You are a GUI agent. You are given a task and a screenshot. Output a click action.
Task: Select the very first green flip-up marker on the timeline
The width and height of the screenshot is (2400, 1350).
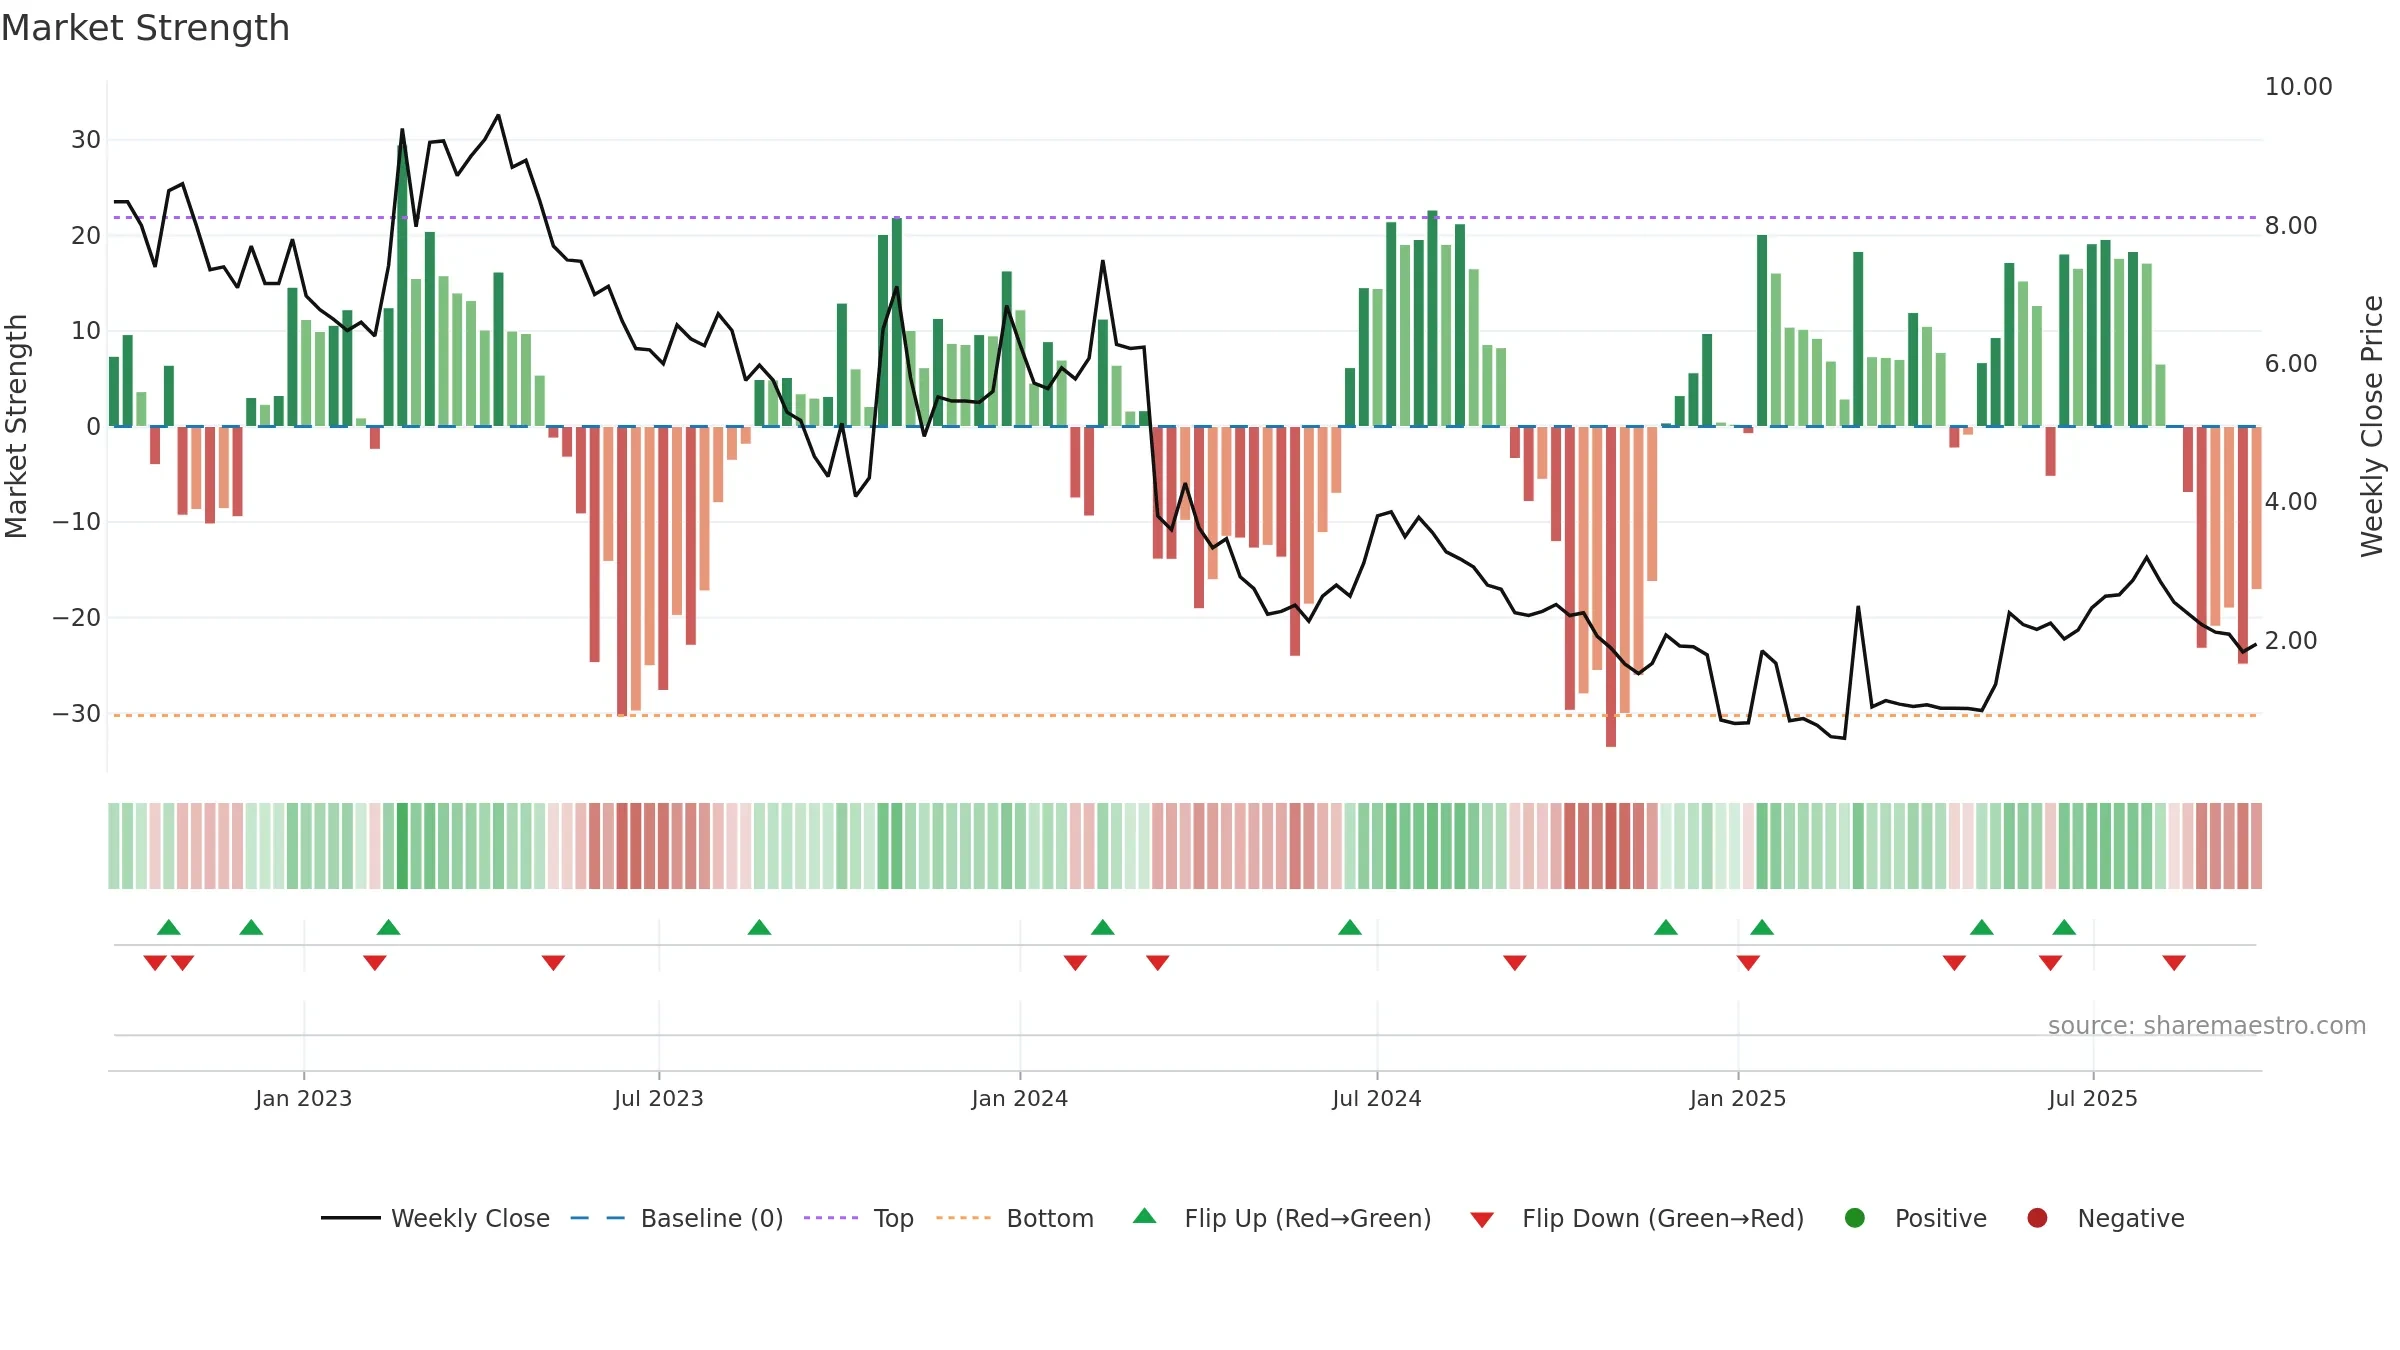point(169,927)
